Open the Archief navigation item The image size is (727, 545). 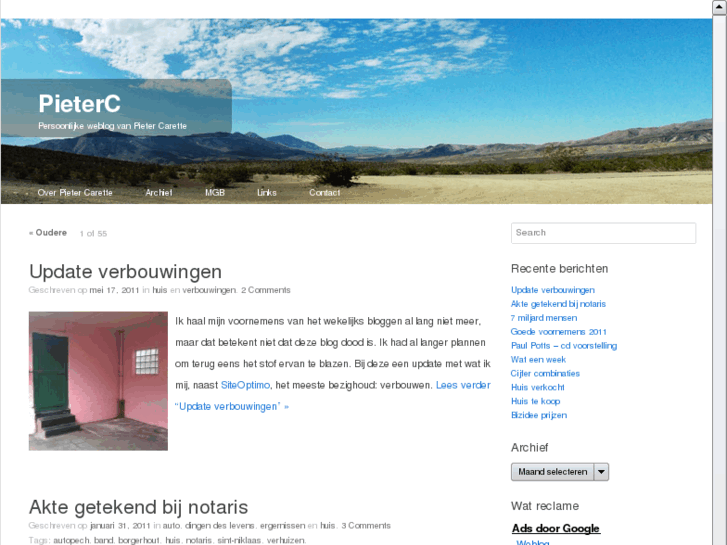click(x=159, y=192)
